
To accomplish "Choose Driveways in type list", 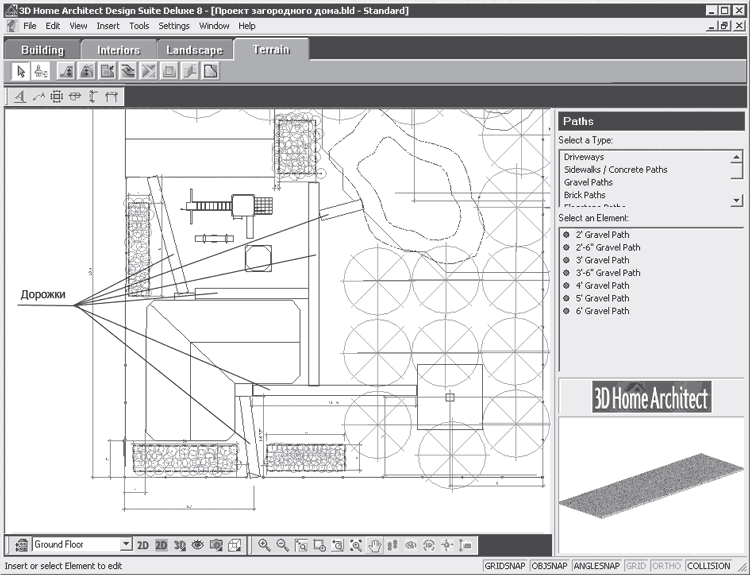I will (x=584, y=157).
